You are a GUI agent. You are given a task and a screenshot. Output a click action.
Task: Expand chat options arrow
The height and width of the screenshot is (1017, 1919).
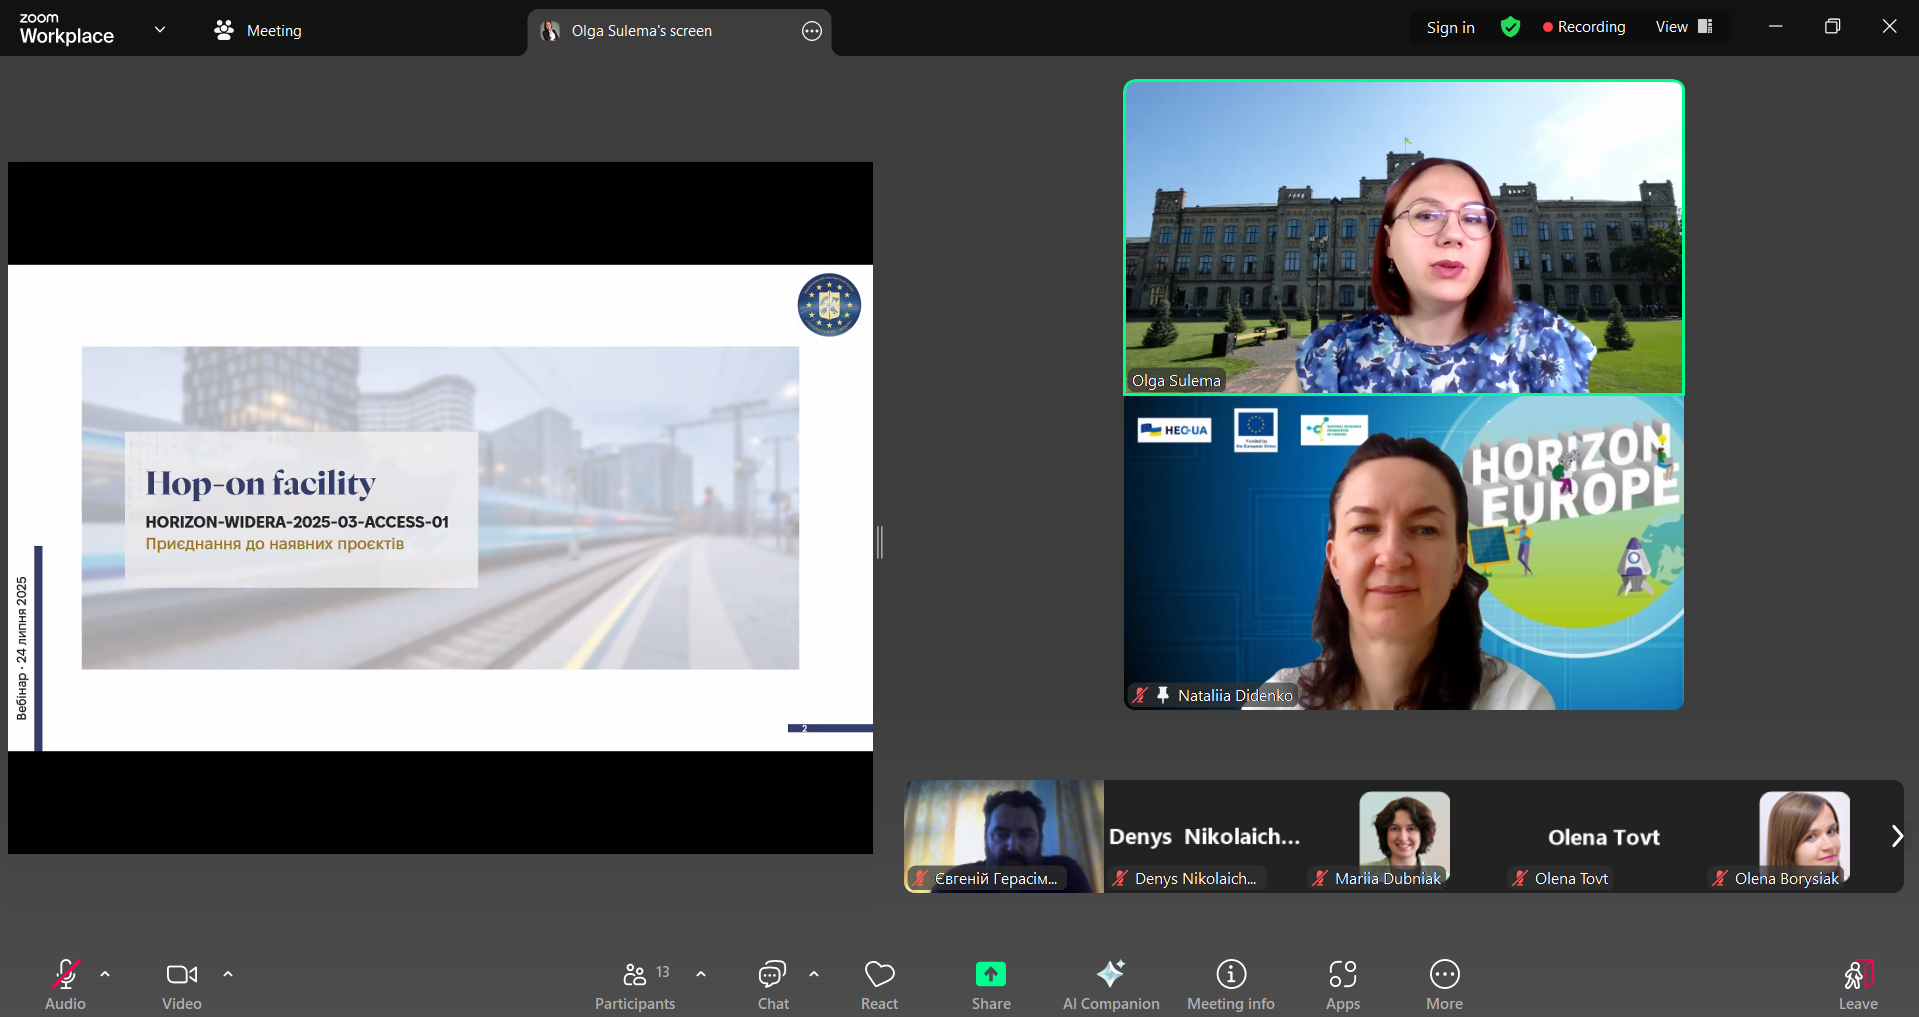tap(814, 974)
